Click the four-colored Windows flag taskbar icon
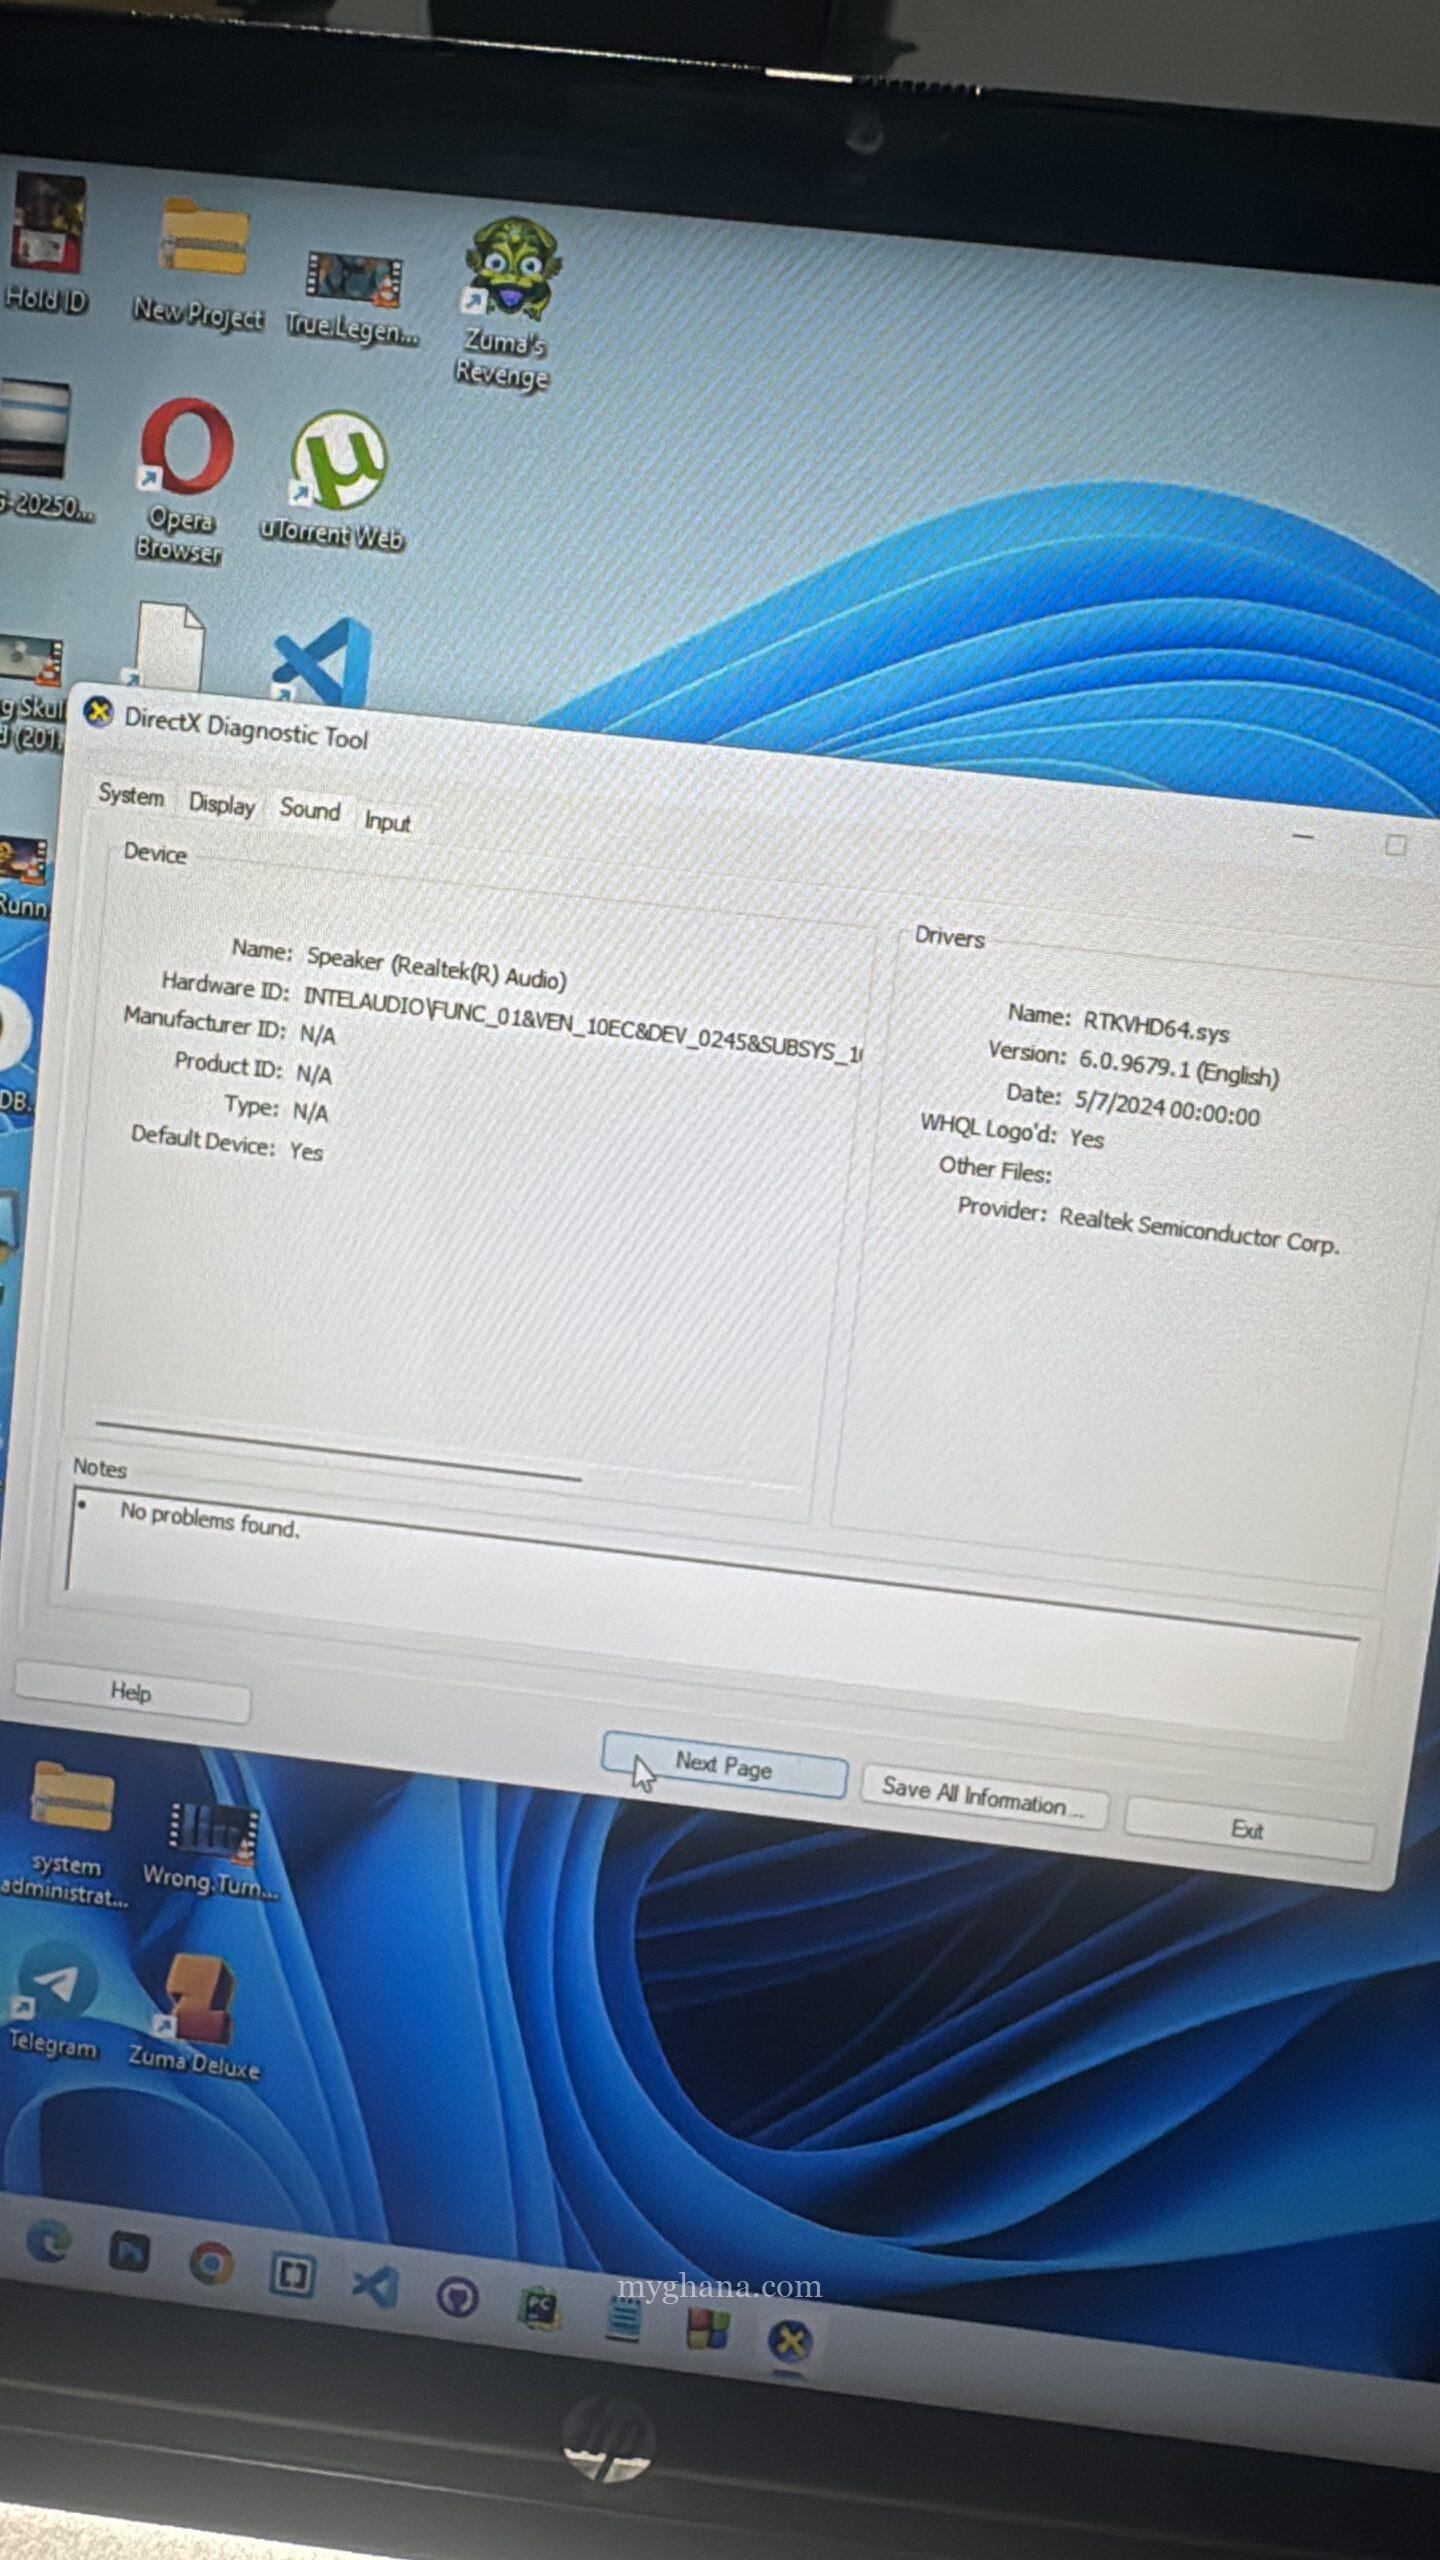This screenshot has height=2560, width=1440. (707, 2329)
